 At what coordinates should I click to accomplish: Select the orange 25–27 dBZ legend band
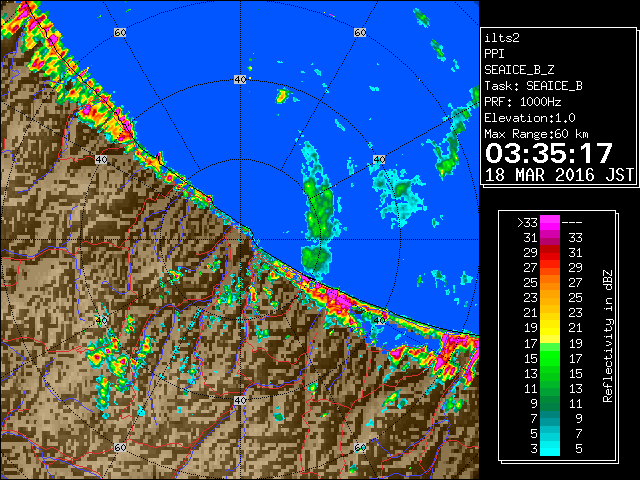pos(549,282)
